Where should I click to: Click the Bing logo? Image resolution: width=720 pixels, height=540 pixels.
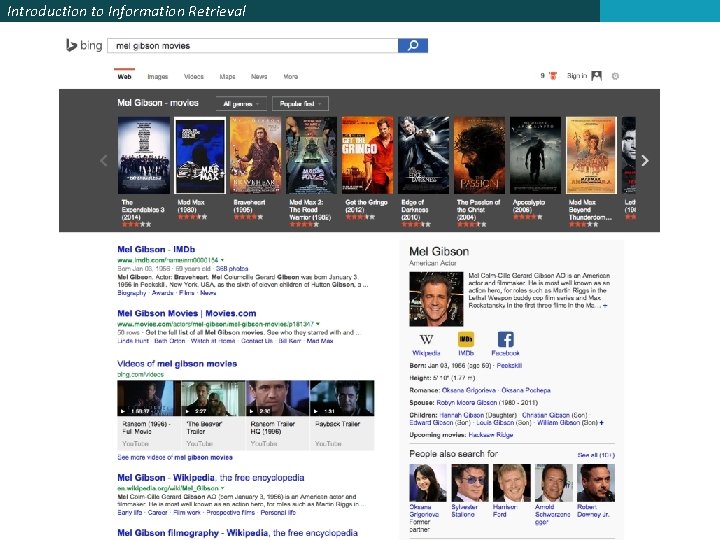click(x=84, y=45)
